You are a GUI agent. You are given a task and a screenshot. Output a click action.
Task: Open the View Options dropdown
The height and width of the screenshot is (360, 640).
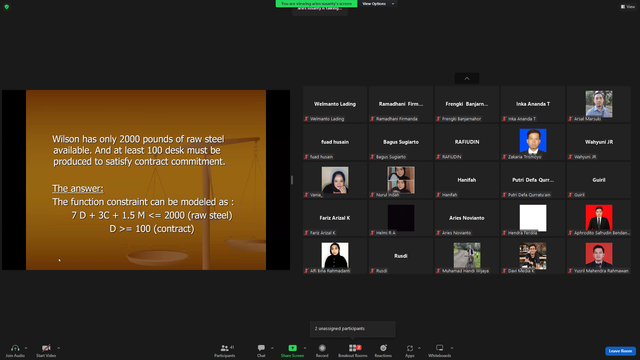pyautogui.click(x=378, y=4)
